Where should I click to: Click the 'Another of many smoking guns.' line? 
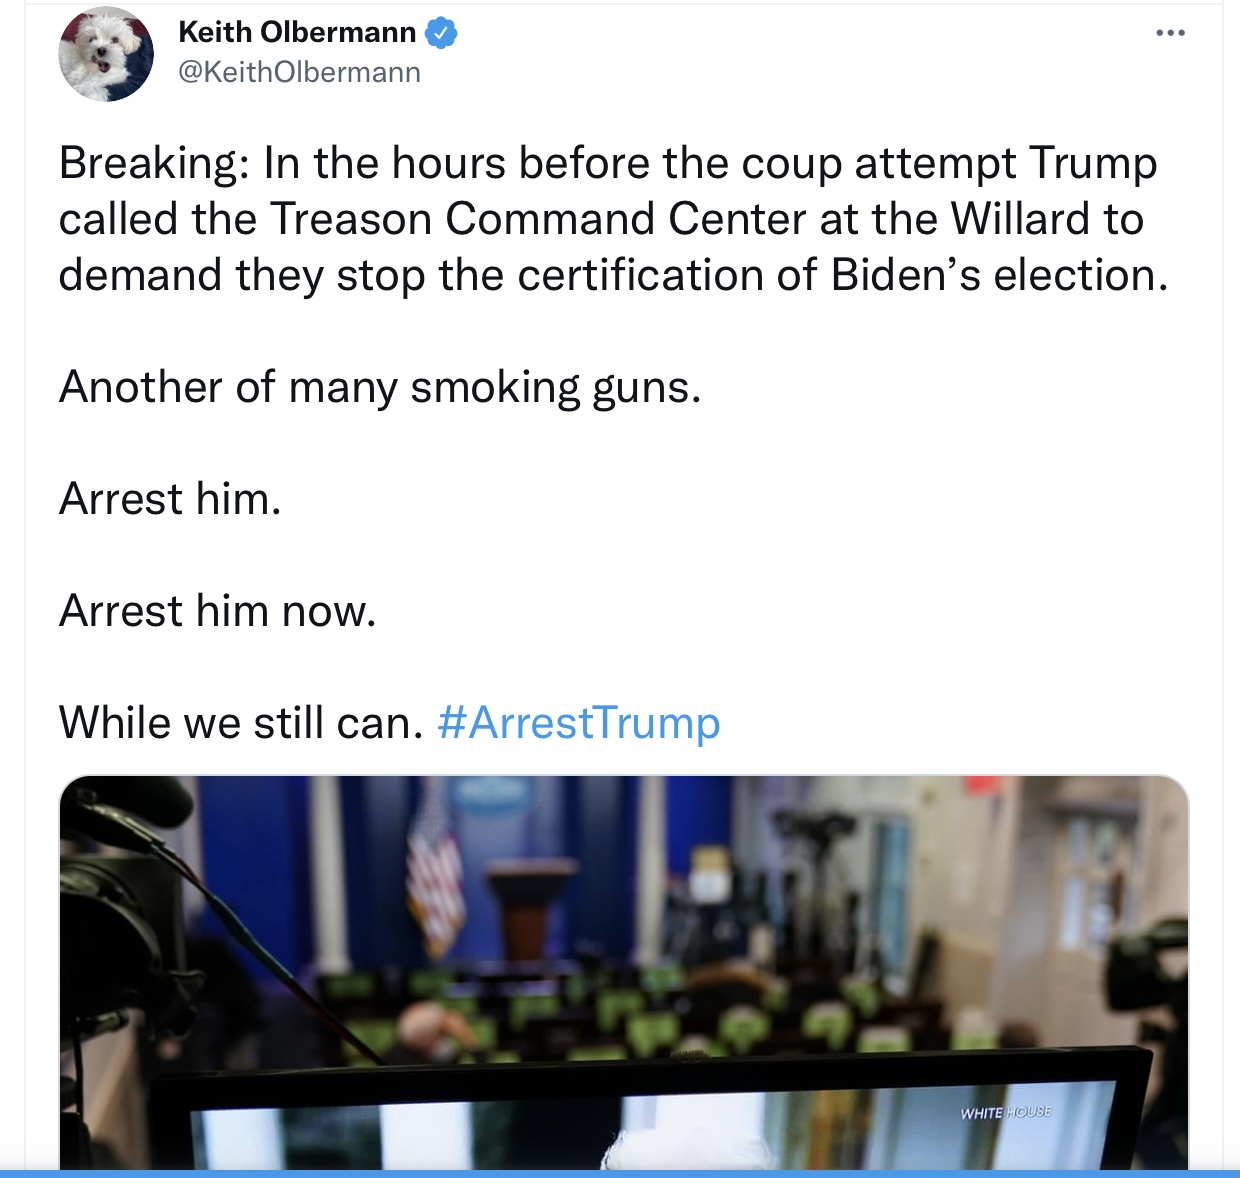[x=380, y=387]
